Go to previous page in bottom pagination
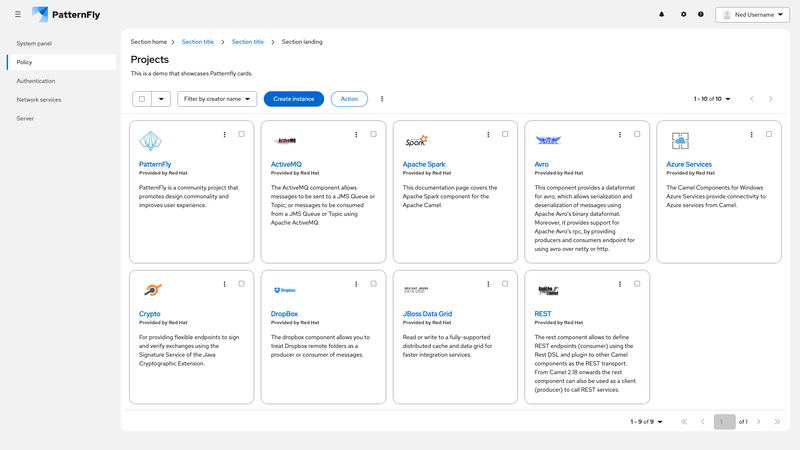The height and width of the screenshot is (450, 800). 703,422
